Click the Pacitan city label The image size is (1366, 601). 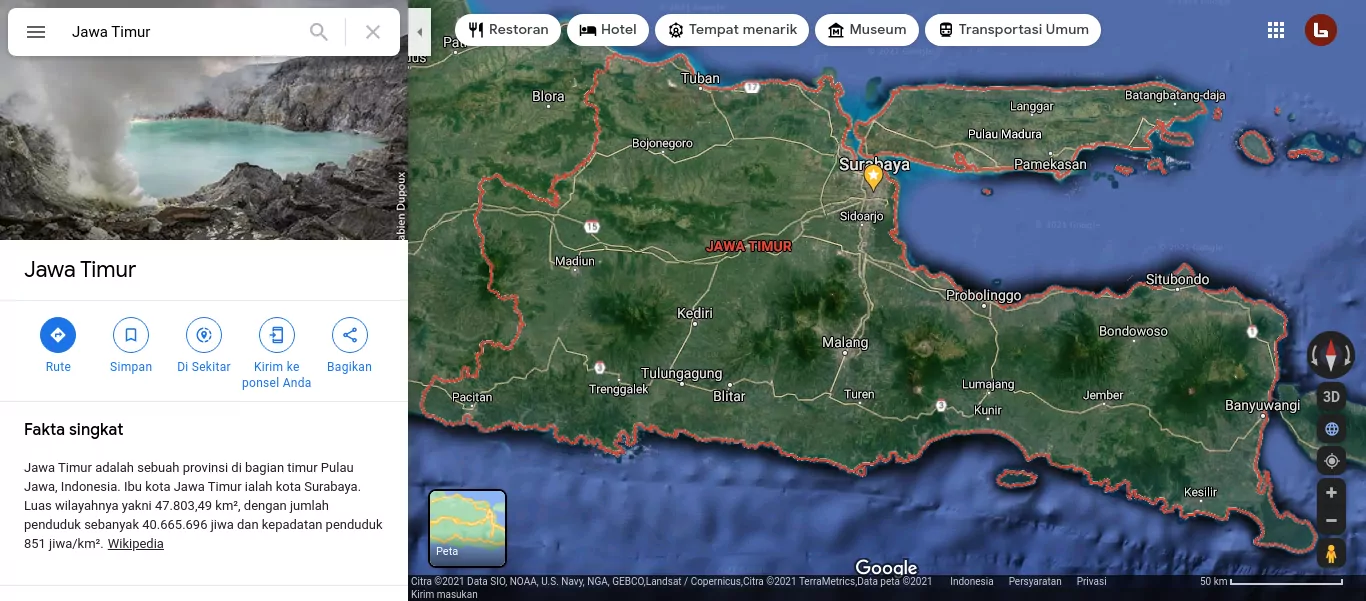(x=472, y=397)
